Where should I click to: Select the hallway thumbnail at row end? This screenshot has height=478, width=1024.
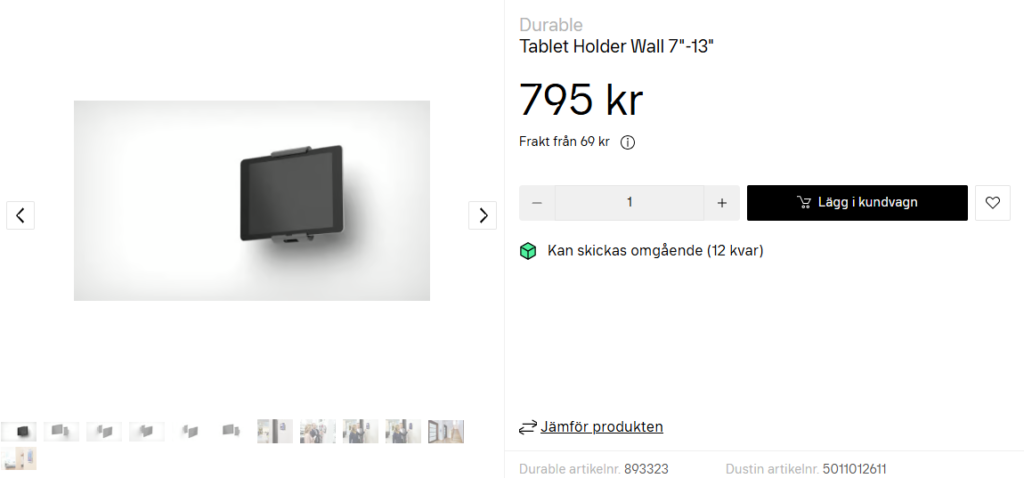(x=446, y=432)
